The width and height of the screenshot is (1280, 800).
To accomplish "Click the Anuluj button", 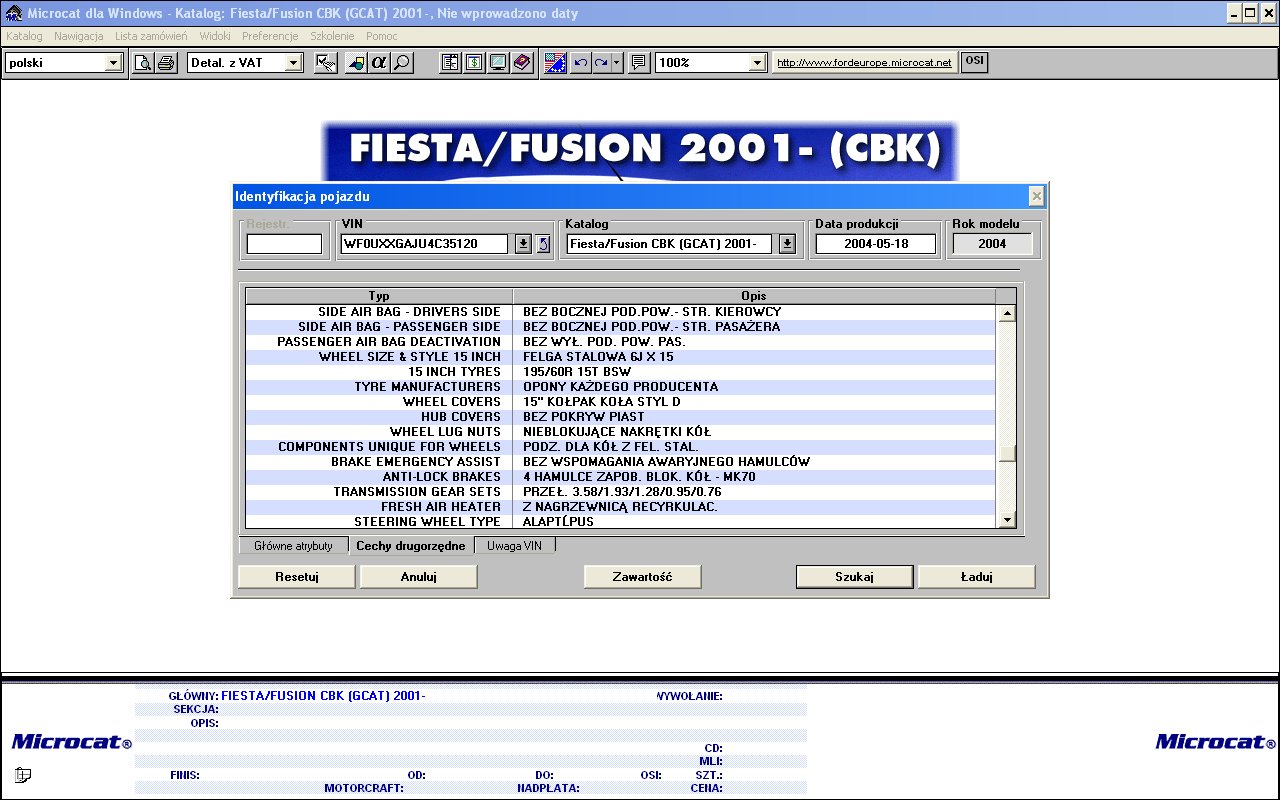I will coord(419,577).
